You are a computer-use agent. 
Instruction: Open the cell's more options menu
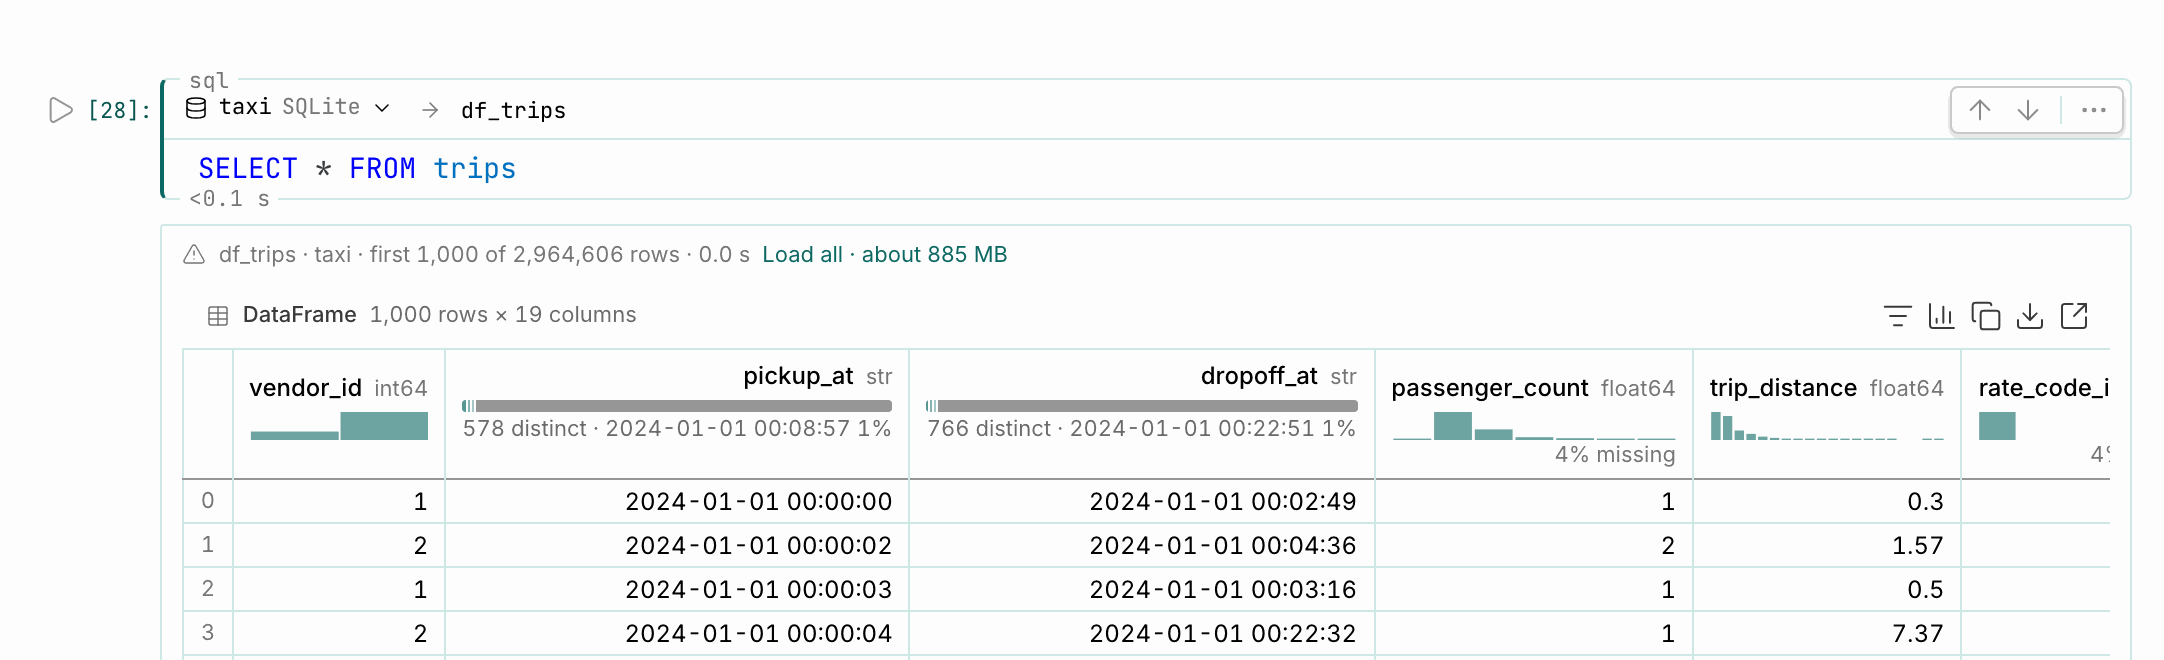coord(2093,110)
